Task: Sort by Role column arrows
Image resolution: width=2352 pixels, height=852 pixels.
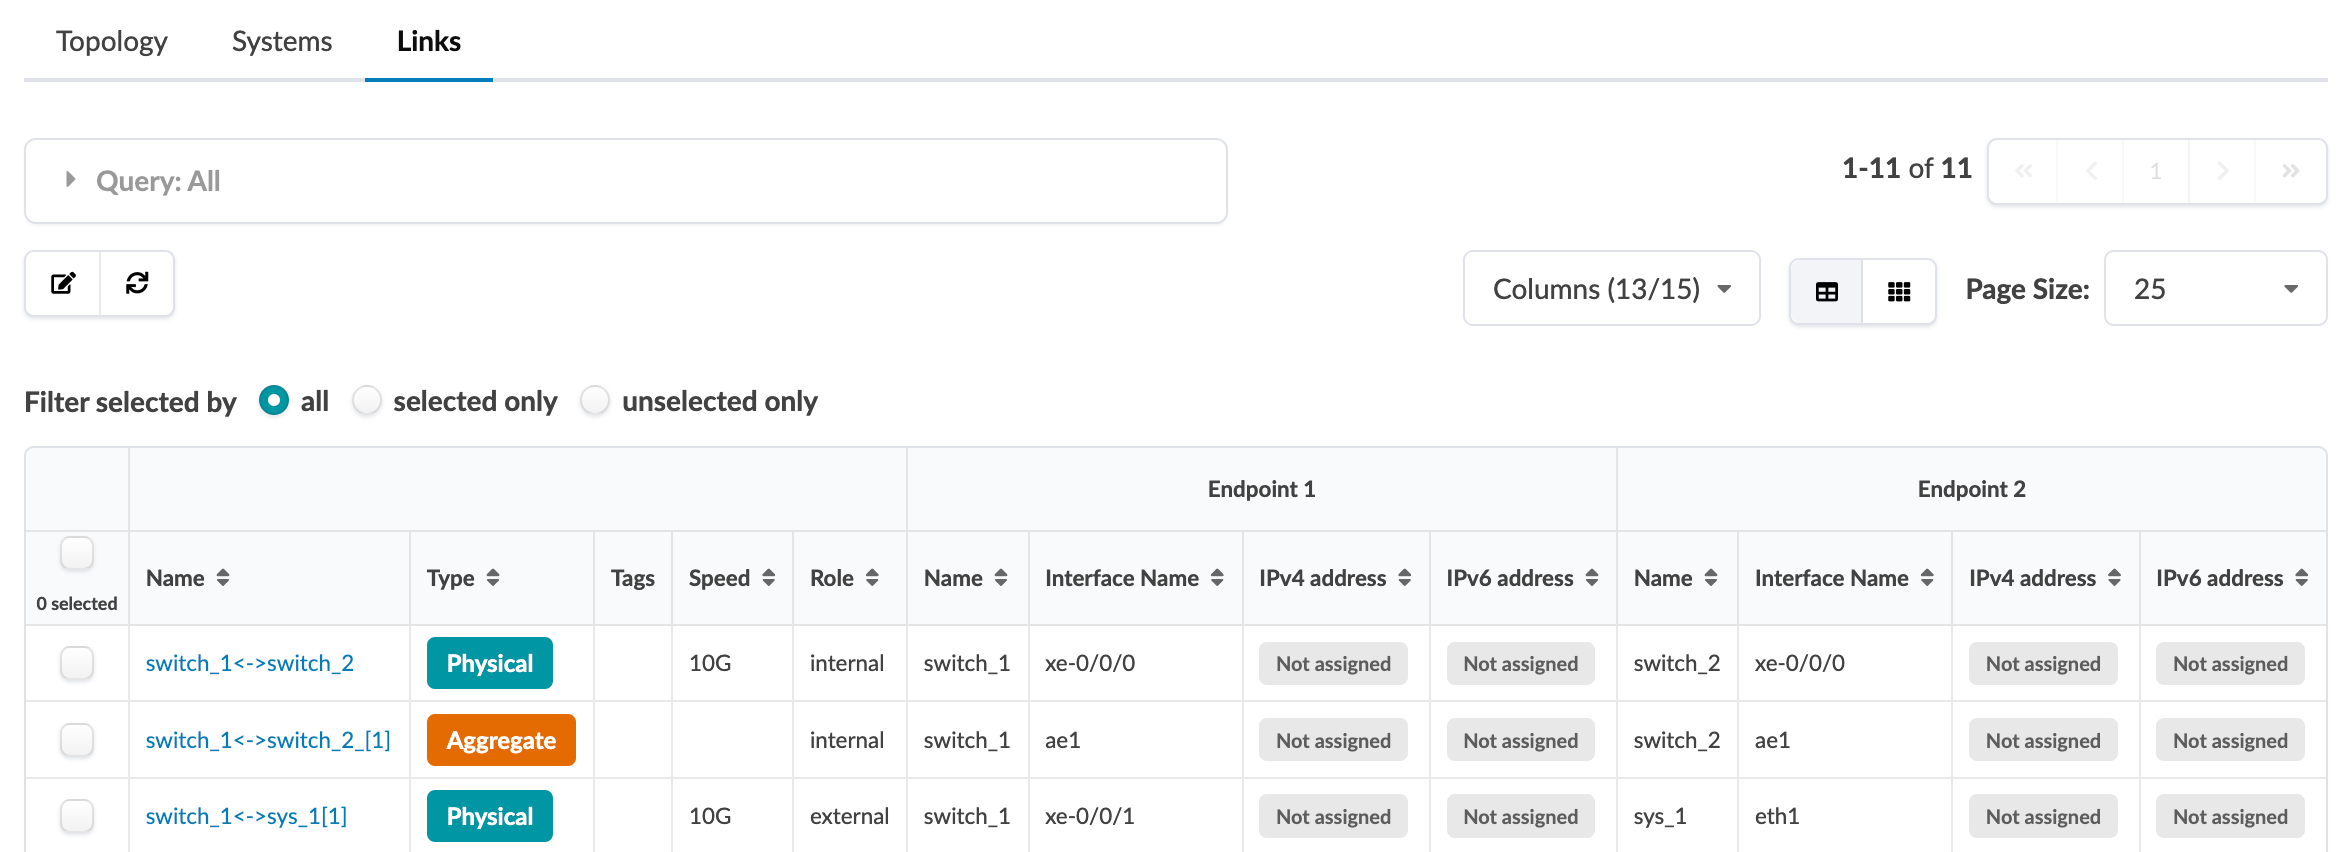Action: click(x=872, y=578)
